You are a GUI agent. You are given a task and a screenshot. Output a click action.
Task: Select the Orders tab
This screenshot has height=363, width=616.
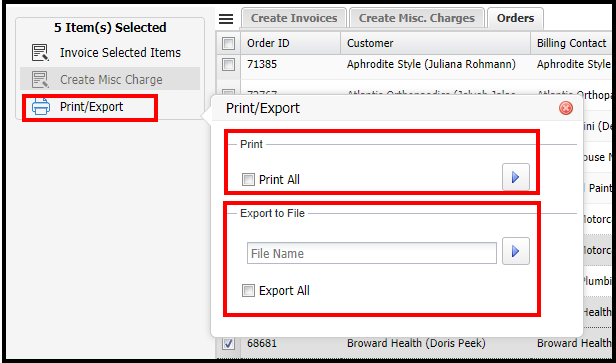point(515,18)
